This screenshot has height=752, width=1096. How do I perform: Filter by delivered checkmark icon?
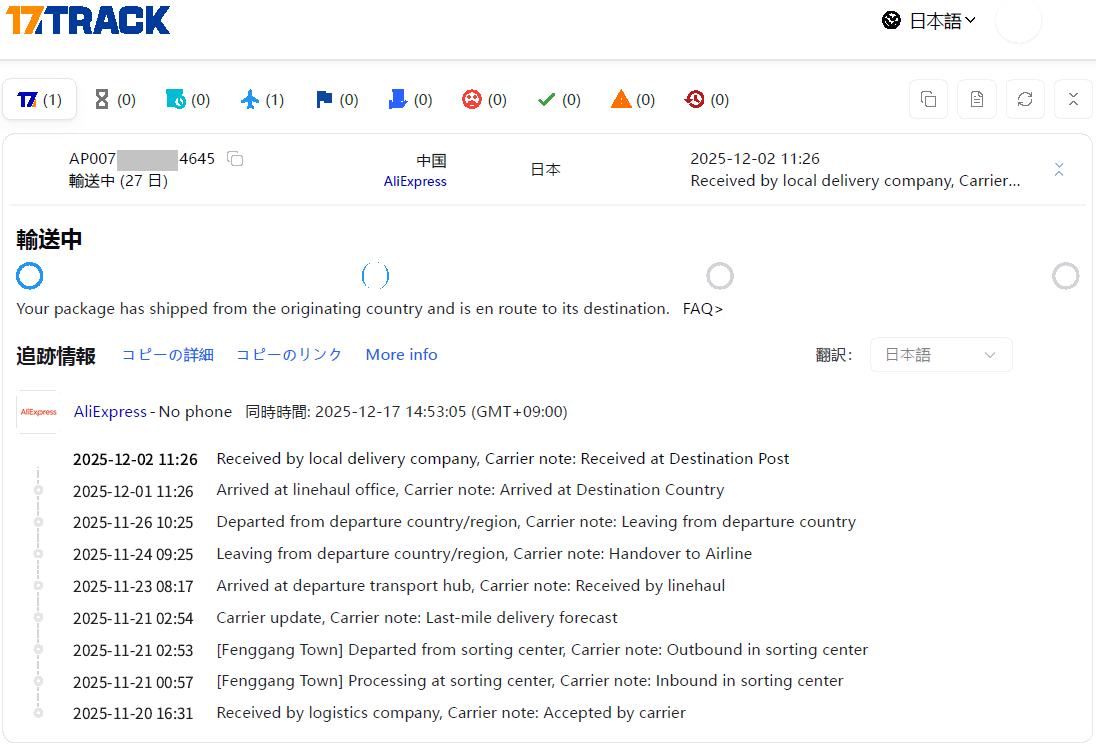[559, 100]
